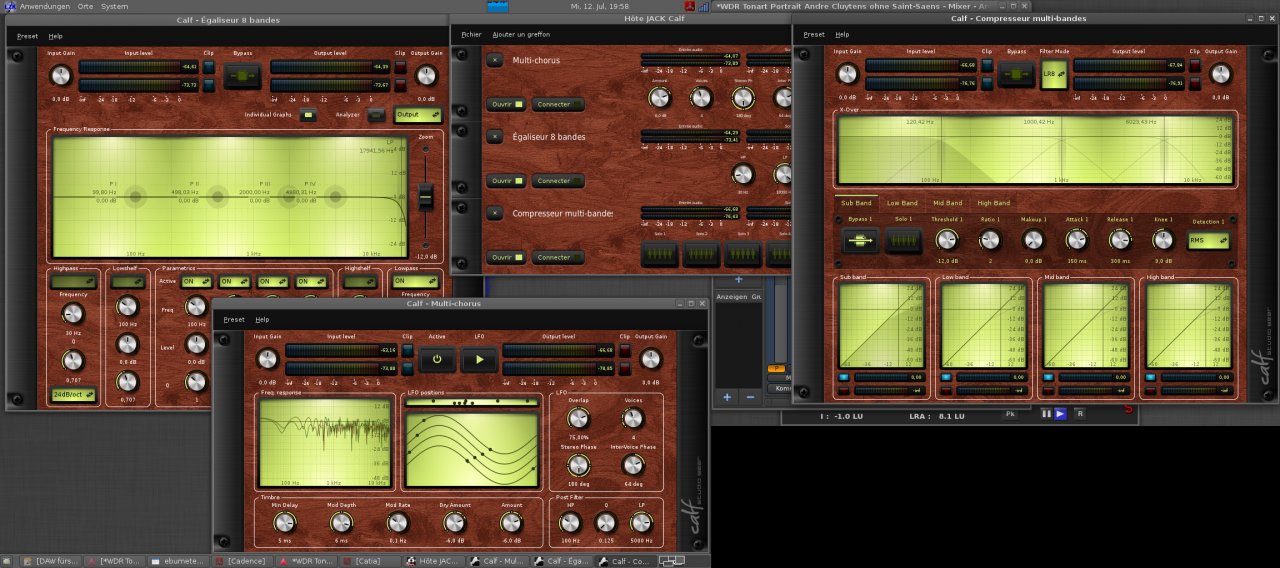This screenshot has width=1280, height=568.
Task: Select the Sub Band tab in the compressor
Action: [x=858, y=203]
